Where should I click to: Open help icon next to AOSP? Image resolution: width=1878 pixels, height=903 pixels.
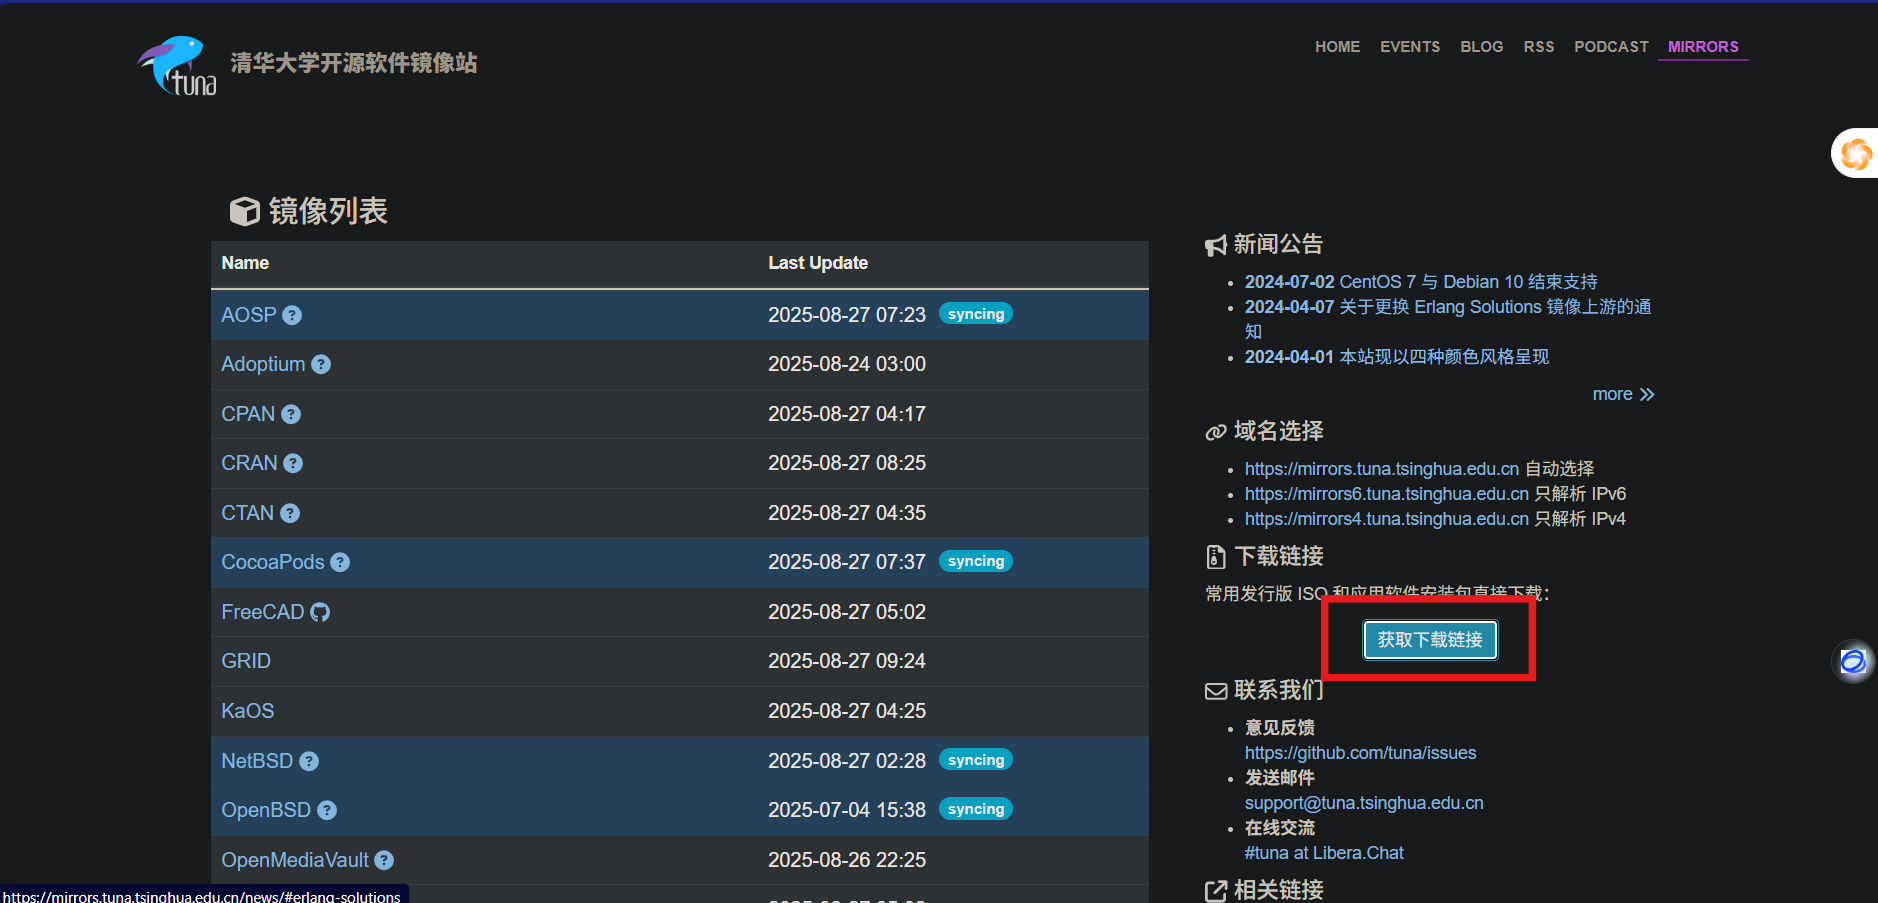tap(292, 315)
